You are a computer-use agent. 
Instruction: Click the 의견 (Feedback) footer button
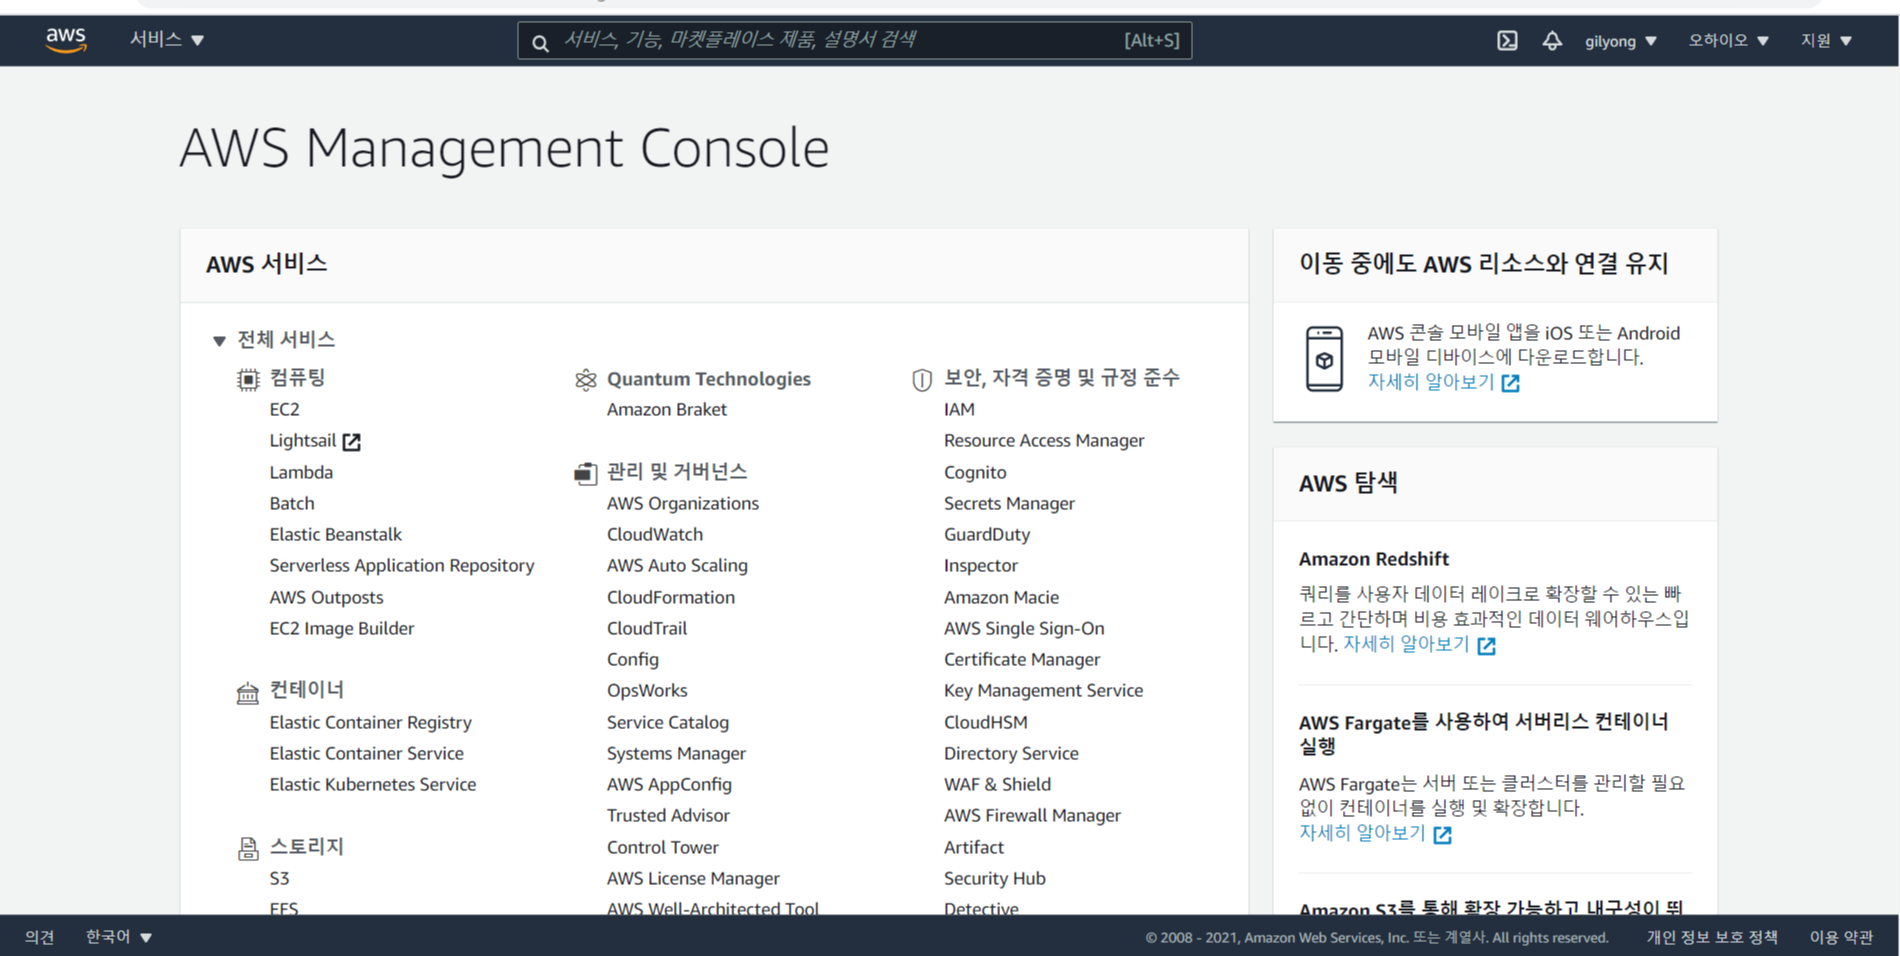40,937
